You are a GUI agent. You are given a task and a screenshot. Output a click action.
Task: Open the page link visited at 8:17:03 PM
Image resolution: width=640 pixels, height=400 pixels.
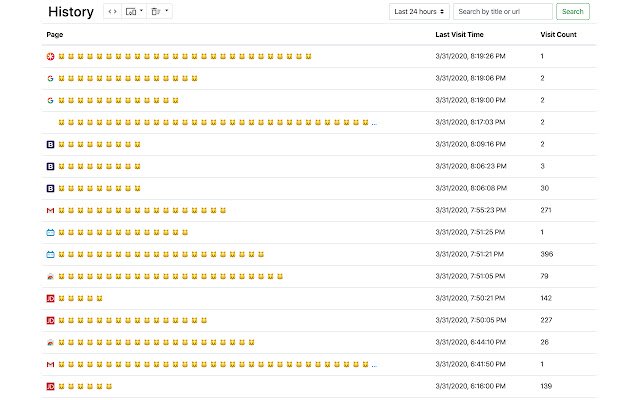218,122
